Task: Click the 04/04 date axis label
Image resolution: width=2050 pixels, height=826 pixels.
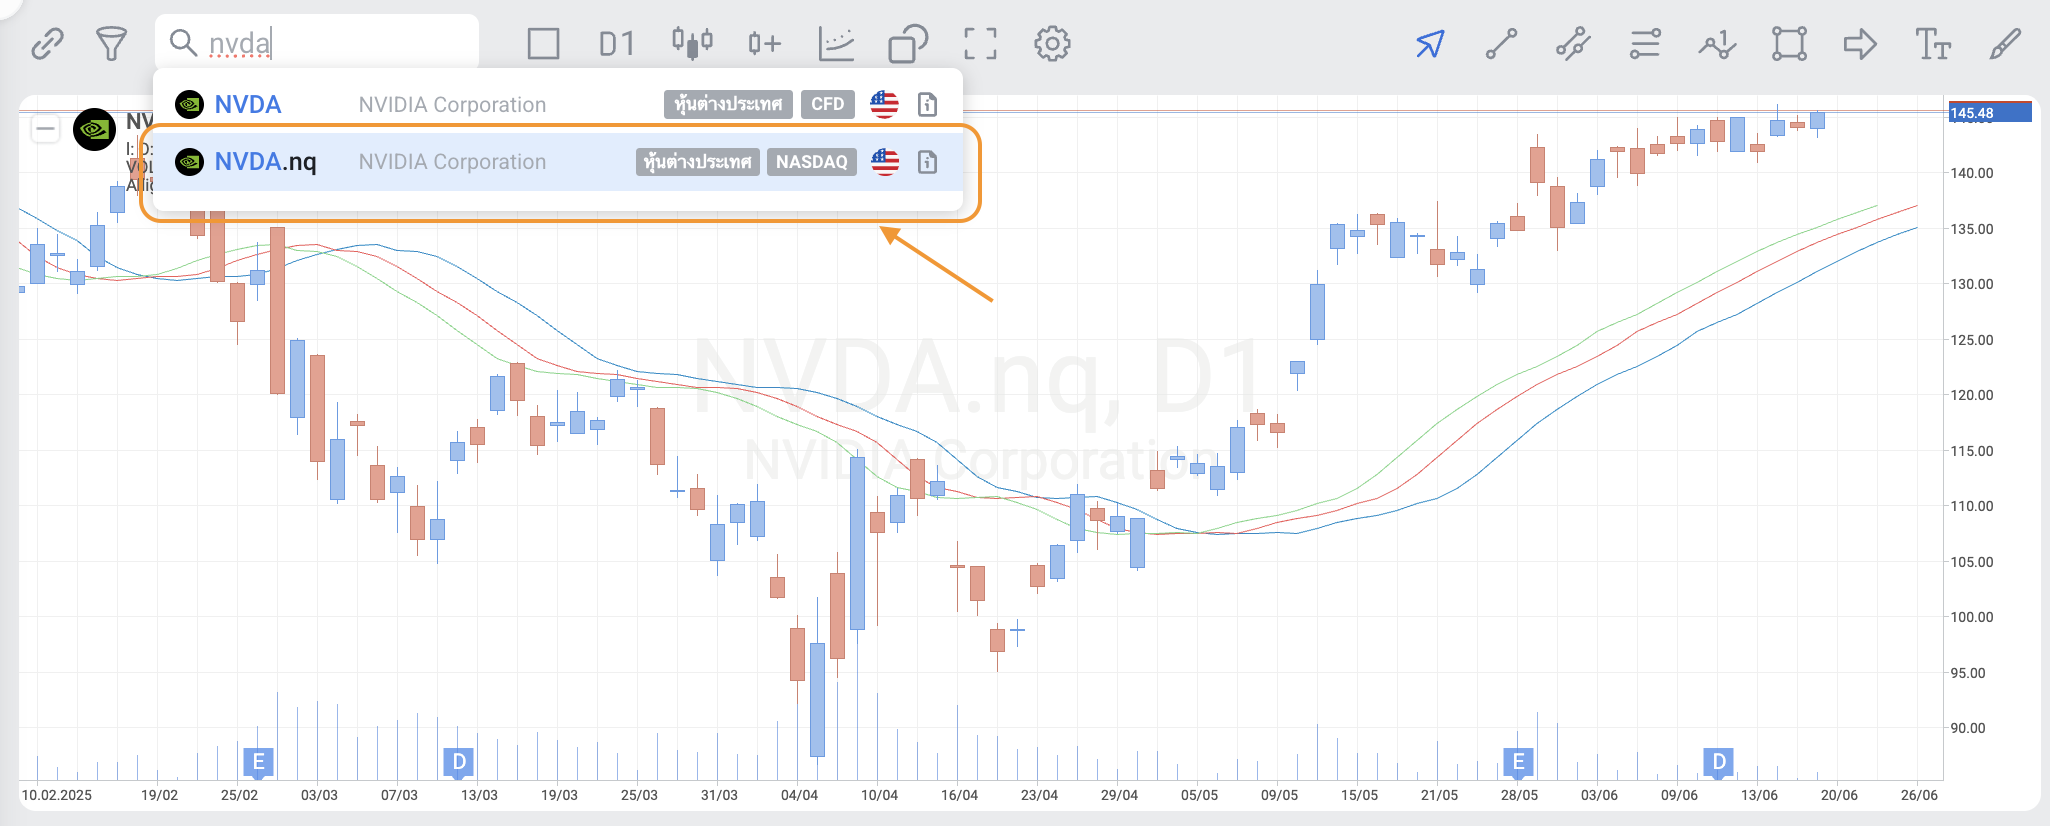Action: coord(799,795)
